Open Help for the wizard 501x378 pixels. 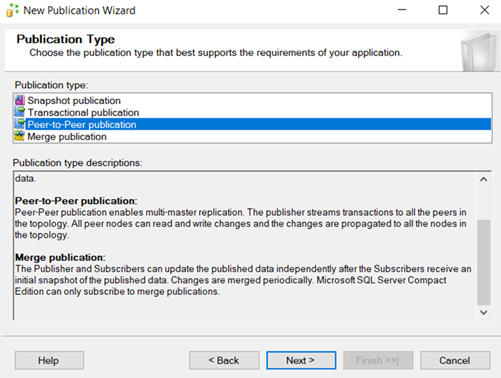coord(49,360)
